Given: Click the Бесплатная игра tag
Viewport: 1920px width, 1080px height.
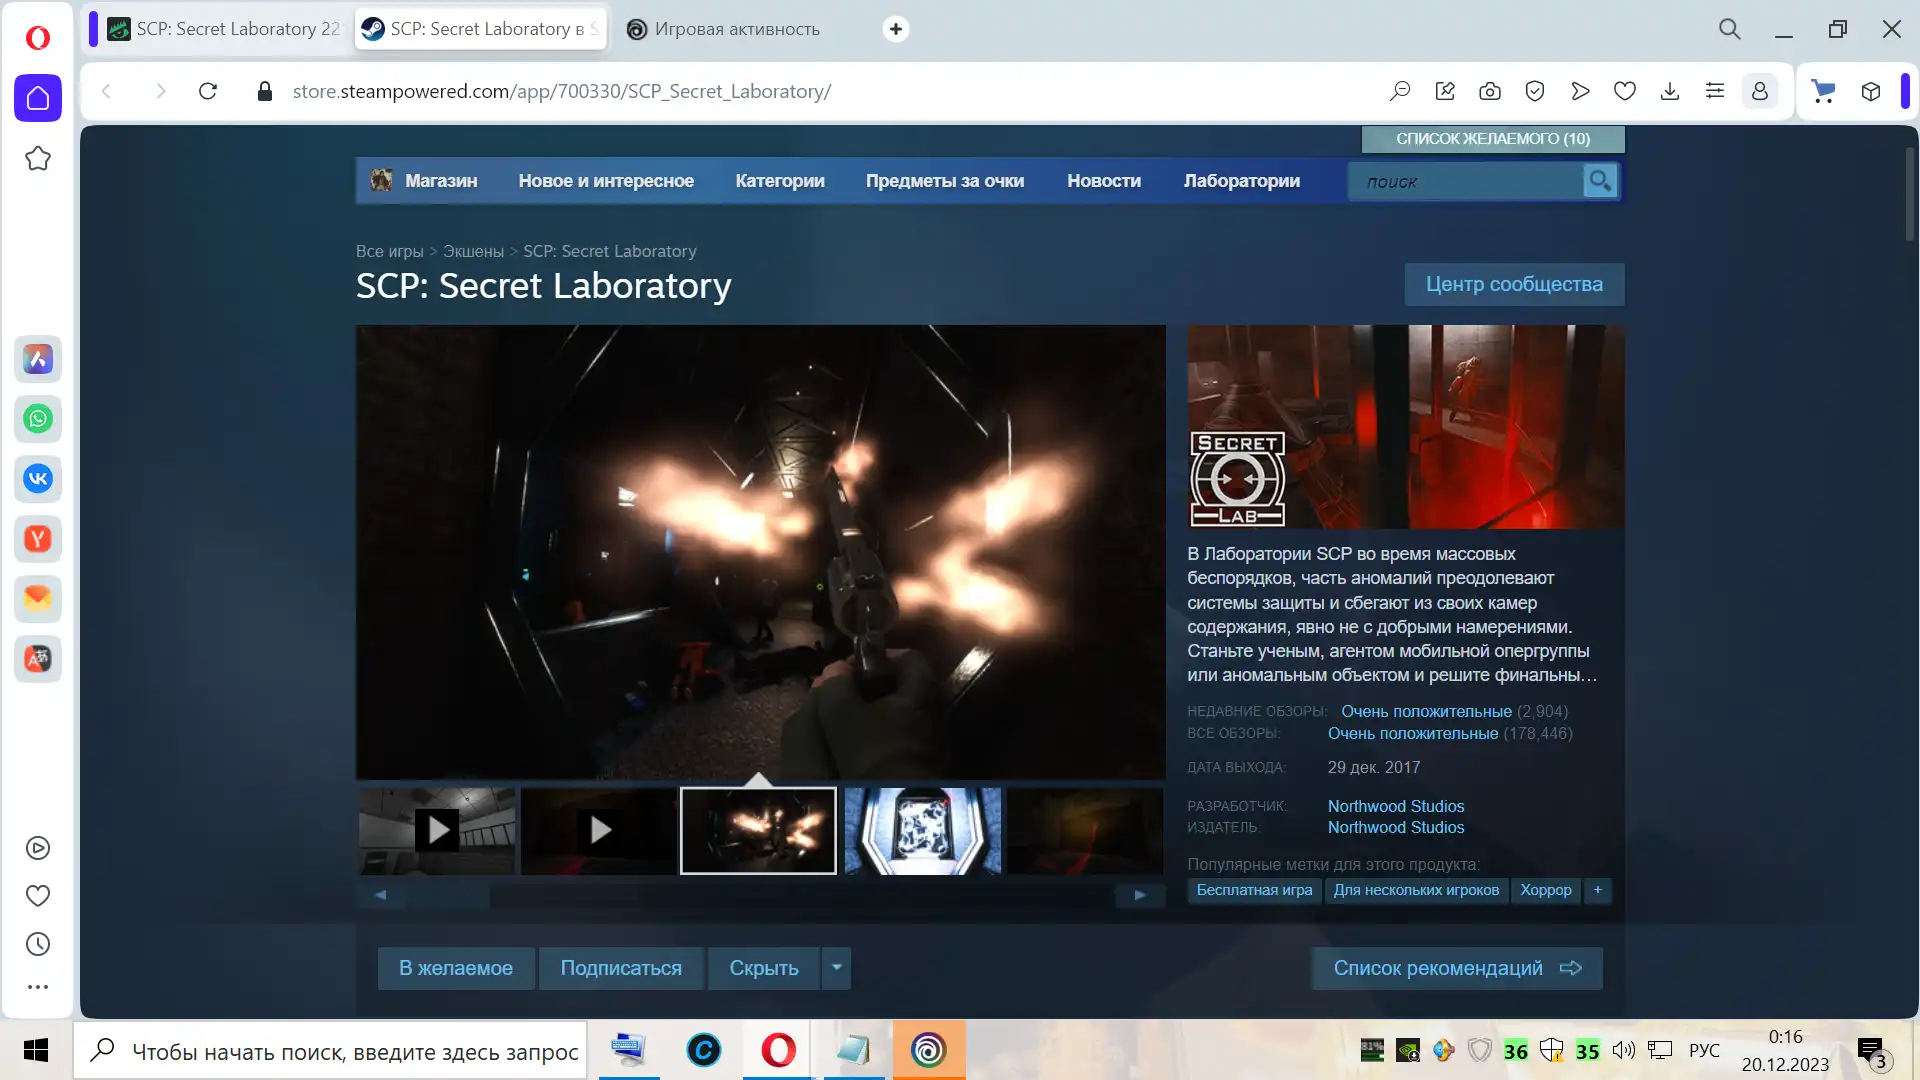Looking at the screenshot, I should (x=1254, y=890).
